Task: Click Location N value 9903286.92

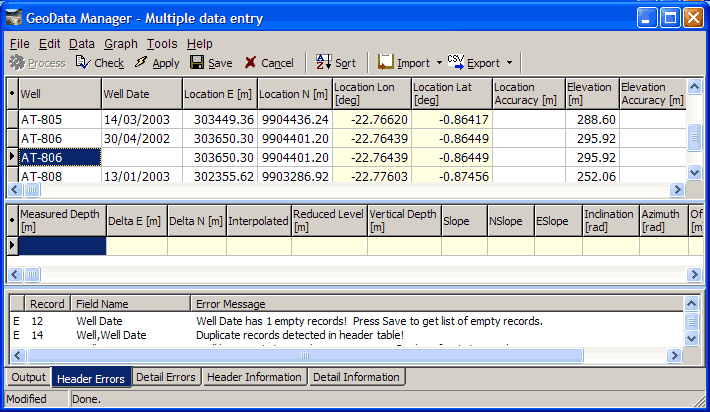Action: click(295, 175)
